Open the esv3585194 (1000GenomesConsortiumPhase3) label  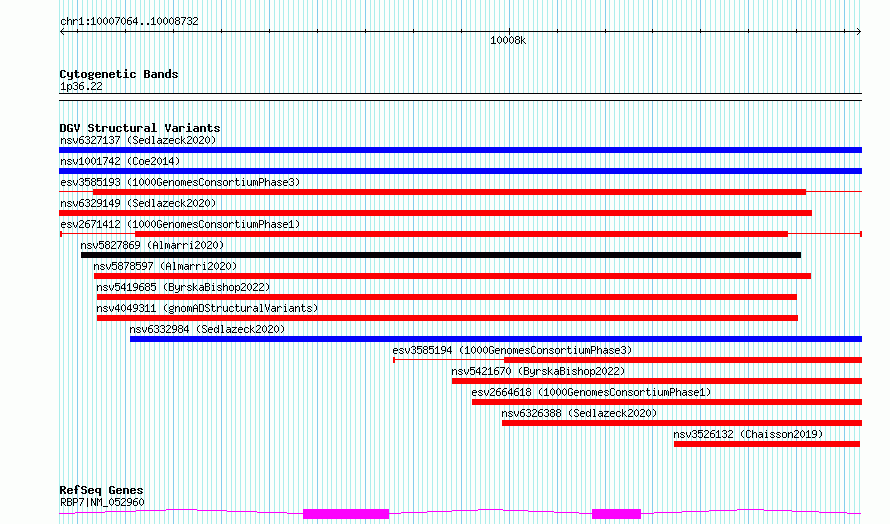pos(512,350)
